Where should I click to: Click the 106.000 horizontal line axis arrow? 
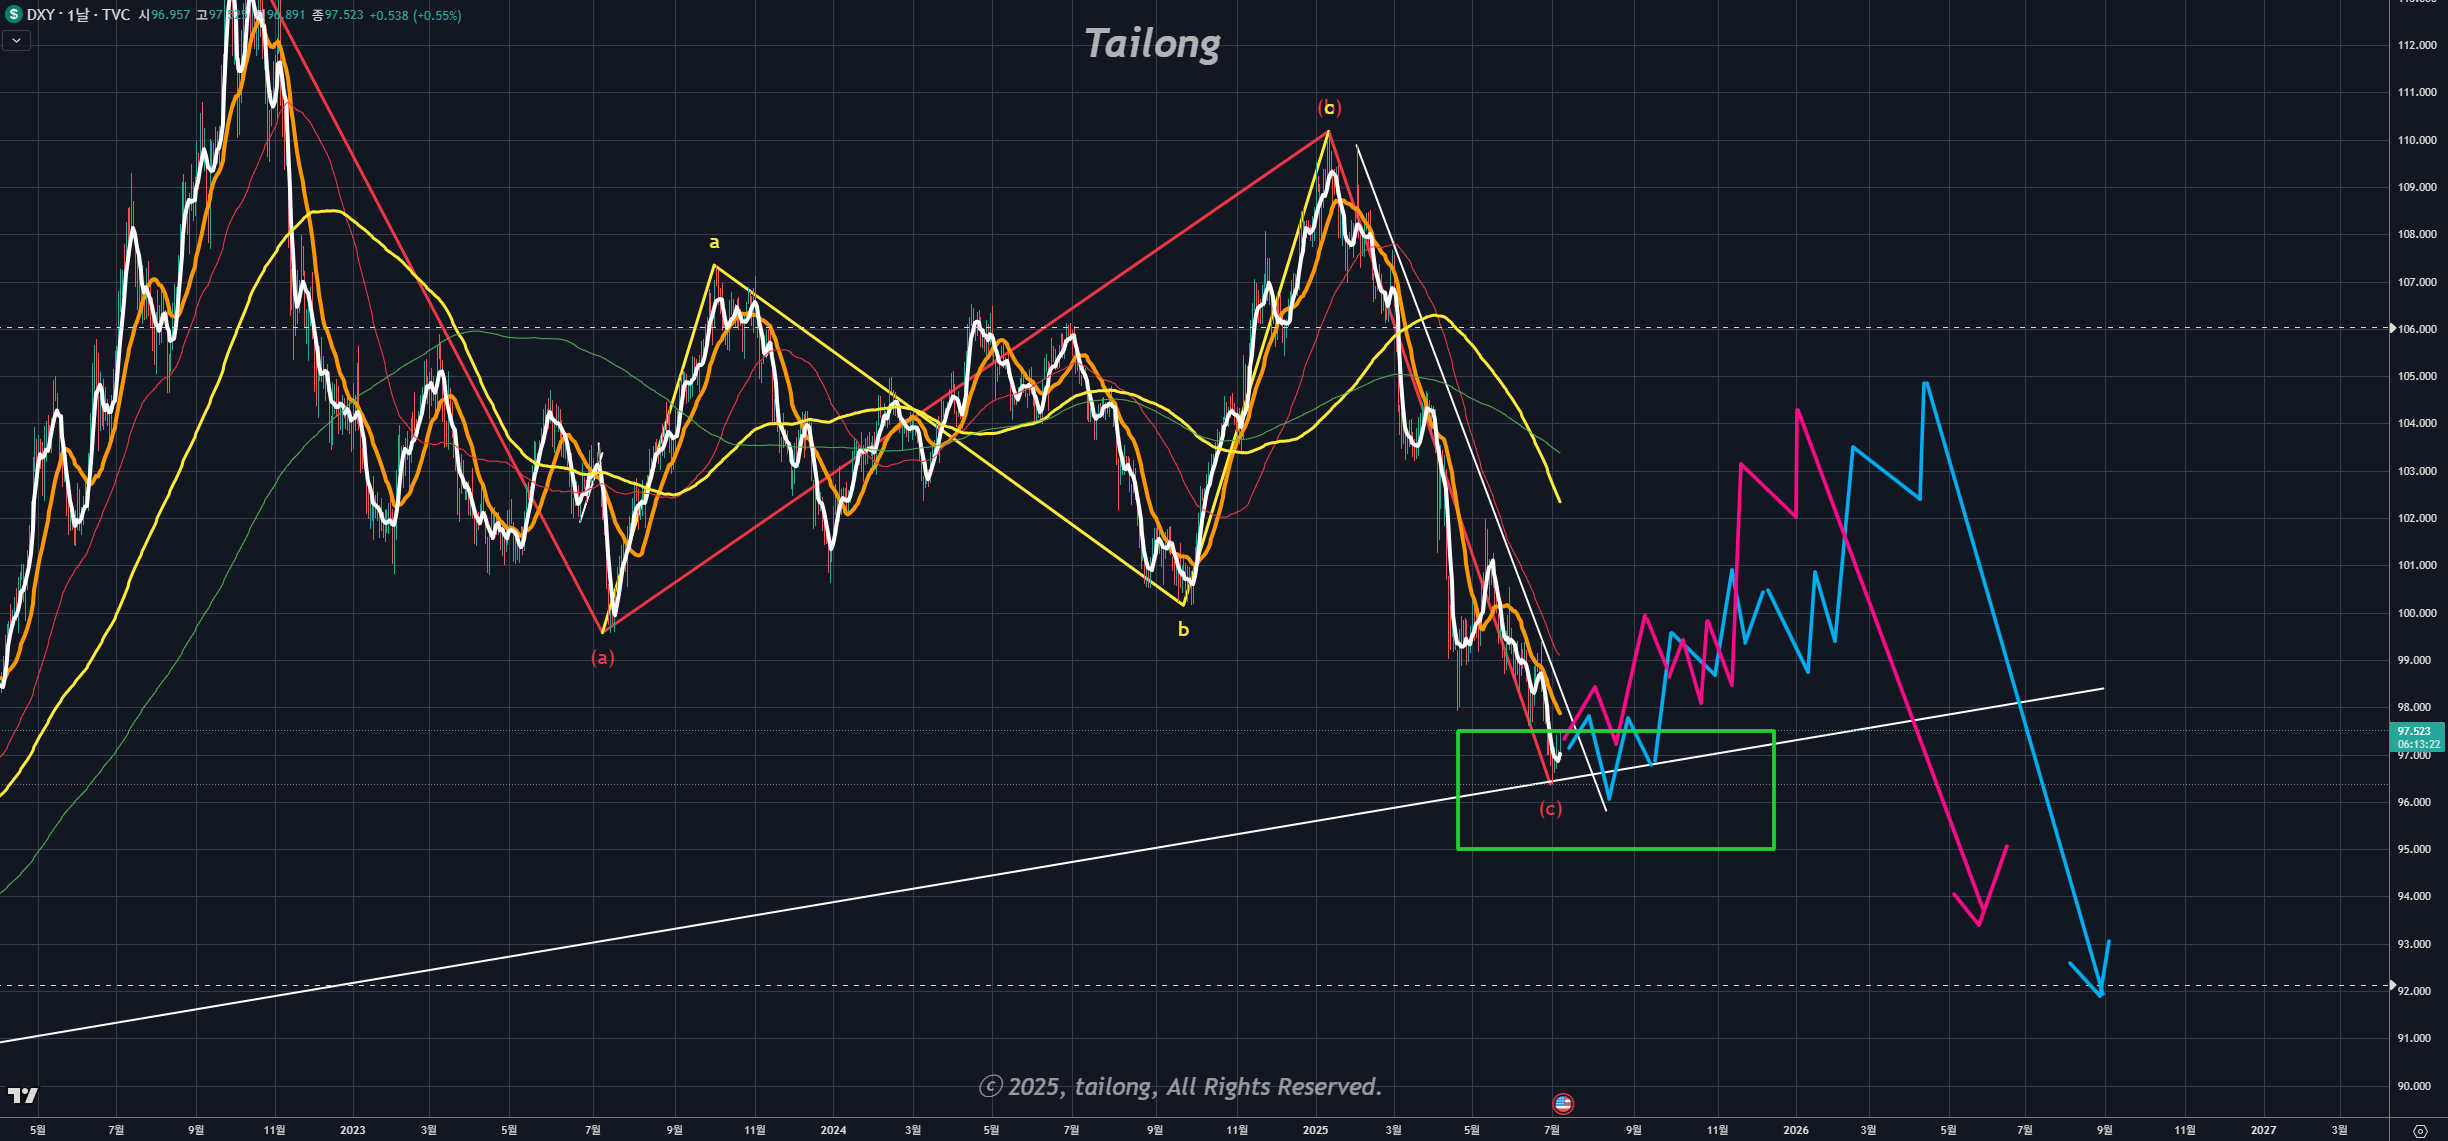(x=2392, y=328)
